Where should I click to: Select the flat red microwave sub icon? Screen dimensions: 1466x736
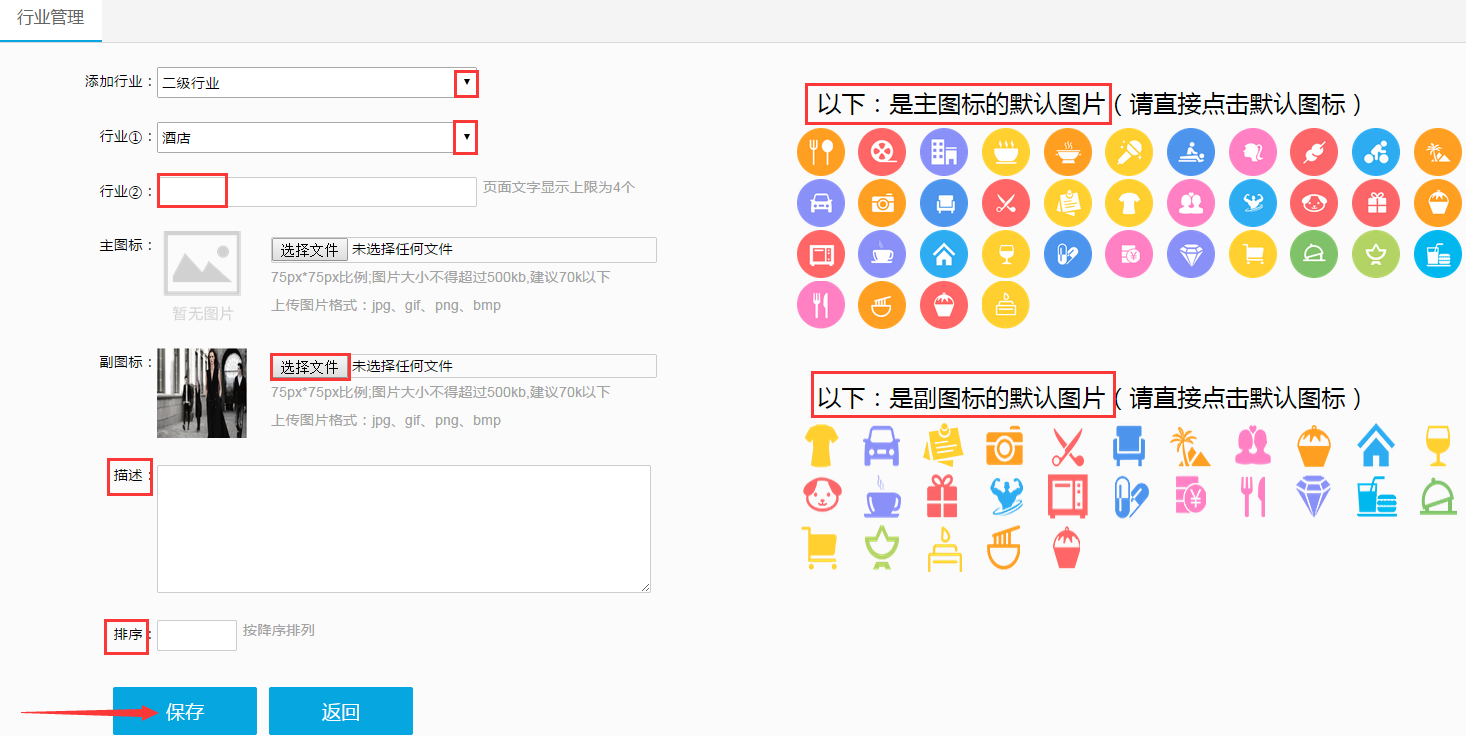(x=1067, y=497)
